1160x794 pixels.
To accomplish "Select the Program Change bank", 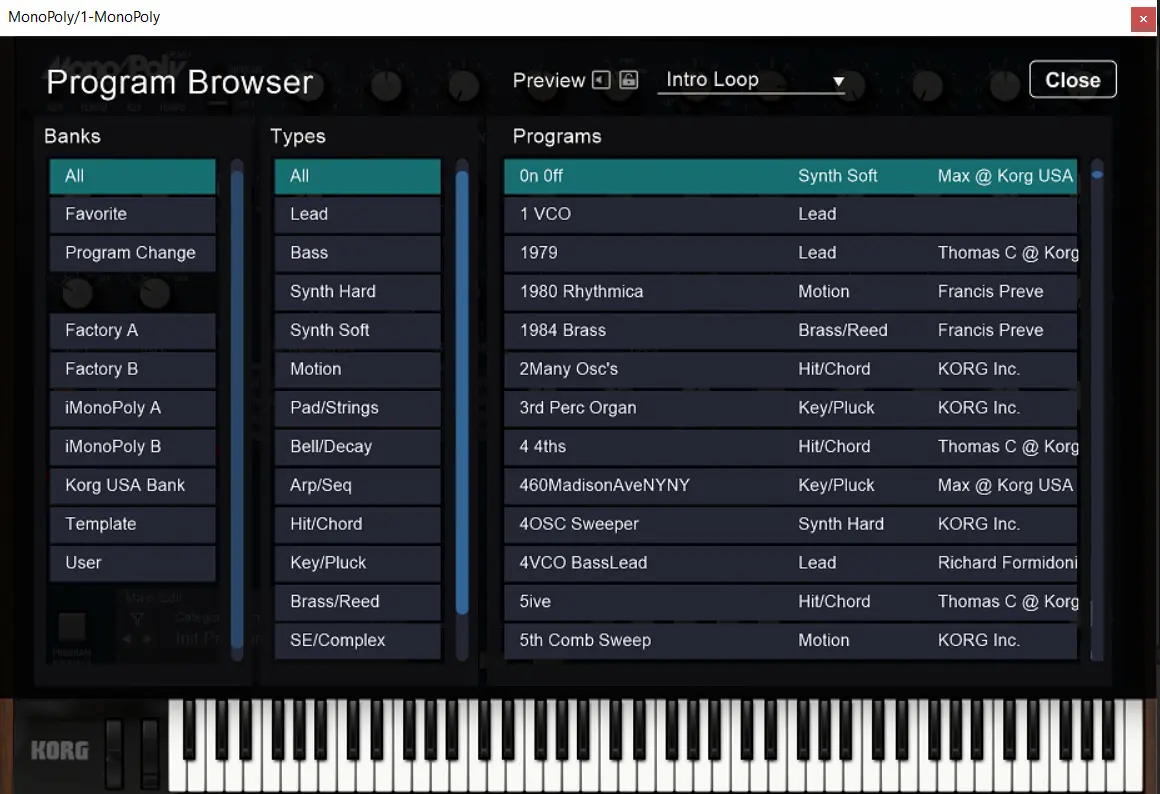I will [x=132, y=253].
